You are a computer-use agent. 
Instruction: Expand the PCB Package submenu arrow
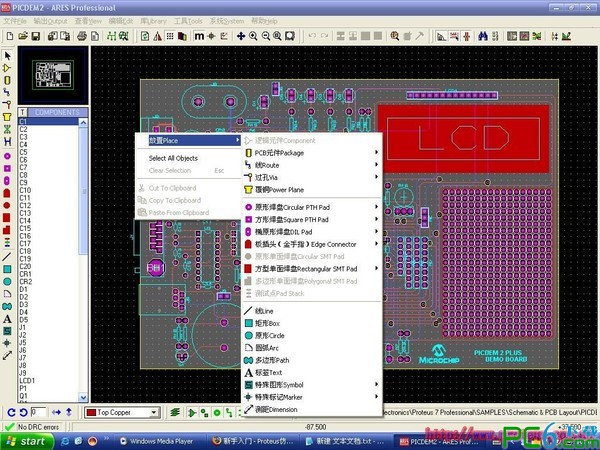coord(376,153)
